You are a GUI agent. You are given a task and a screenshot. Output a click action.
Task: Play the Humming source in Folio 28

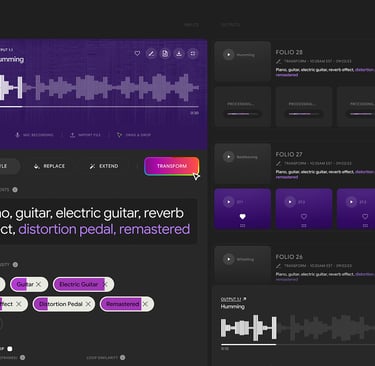(x=228, y=54)
